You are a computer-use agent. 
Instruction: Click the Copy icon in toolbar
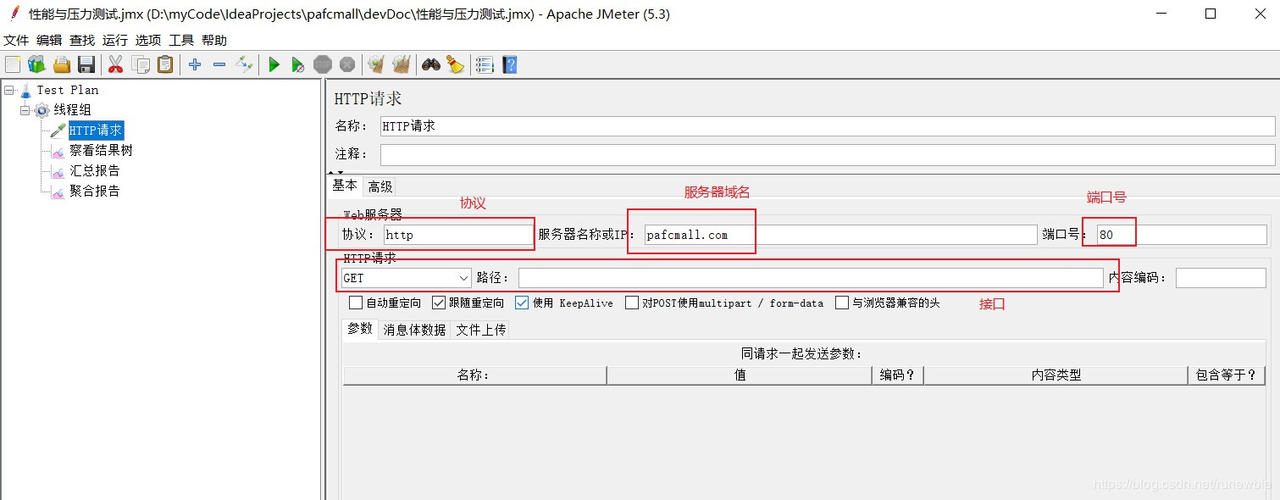click(x=141, y=65)
